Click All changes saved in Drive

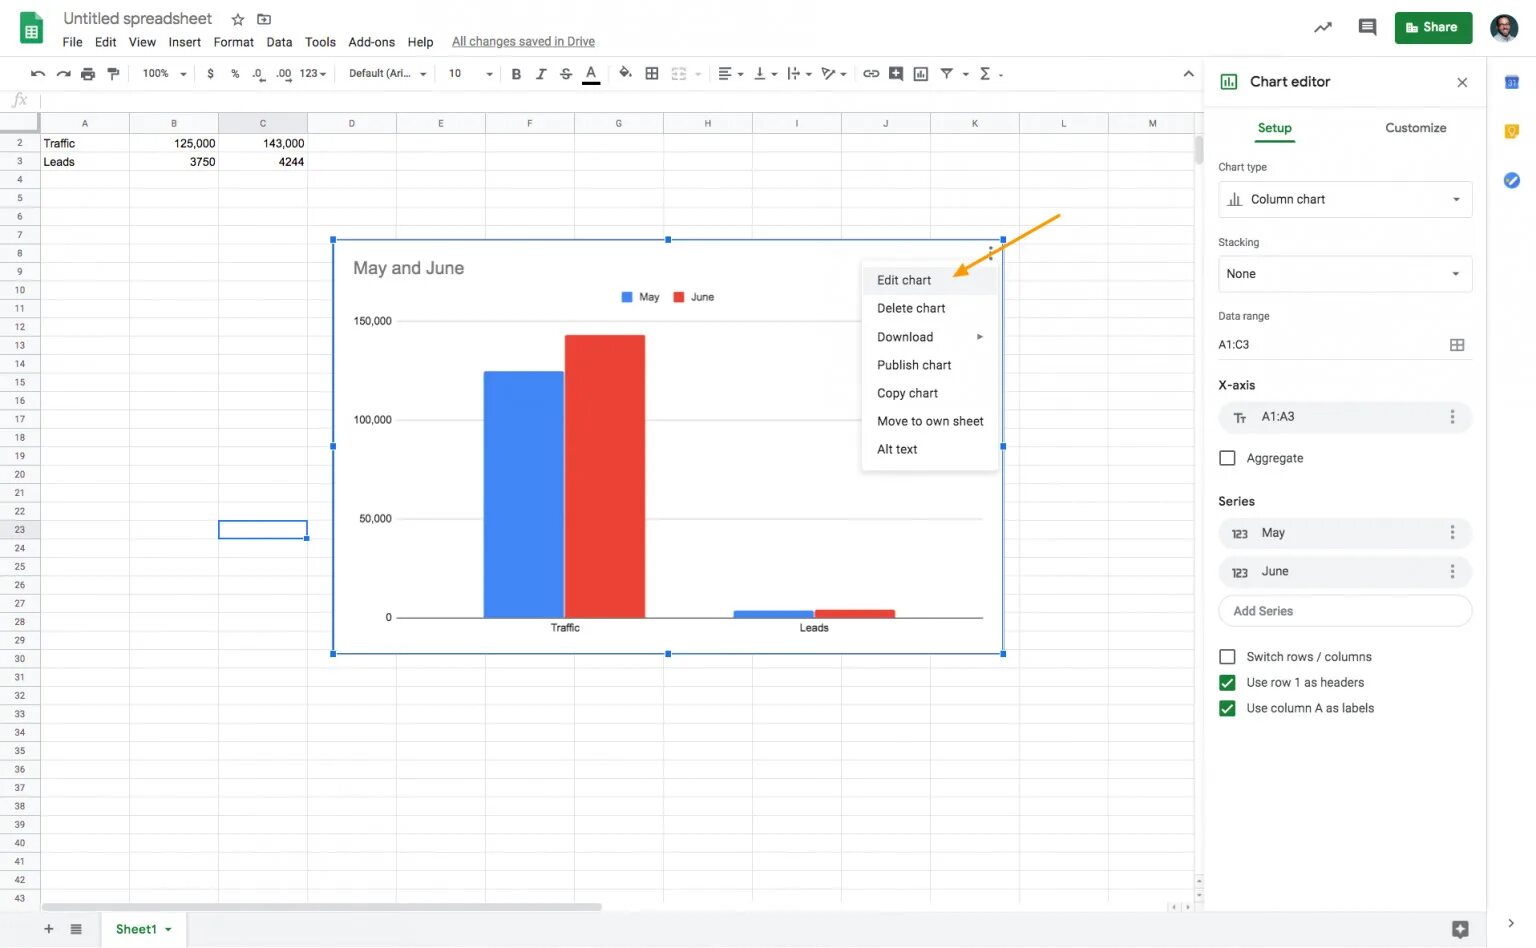click(x=523, y=42)
